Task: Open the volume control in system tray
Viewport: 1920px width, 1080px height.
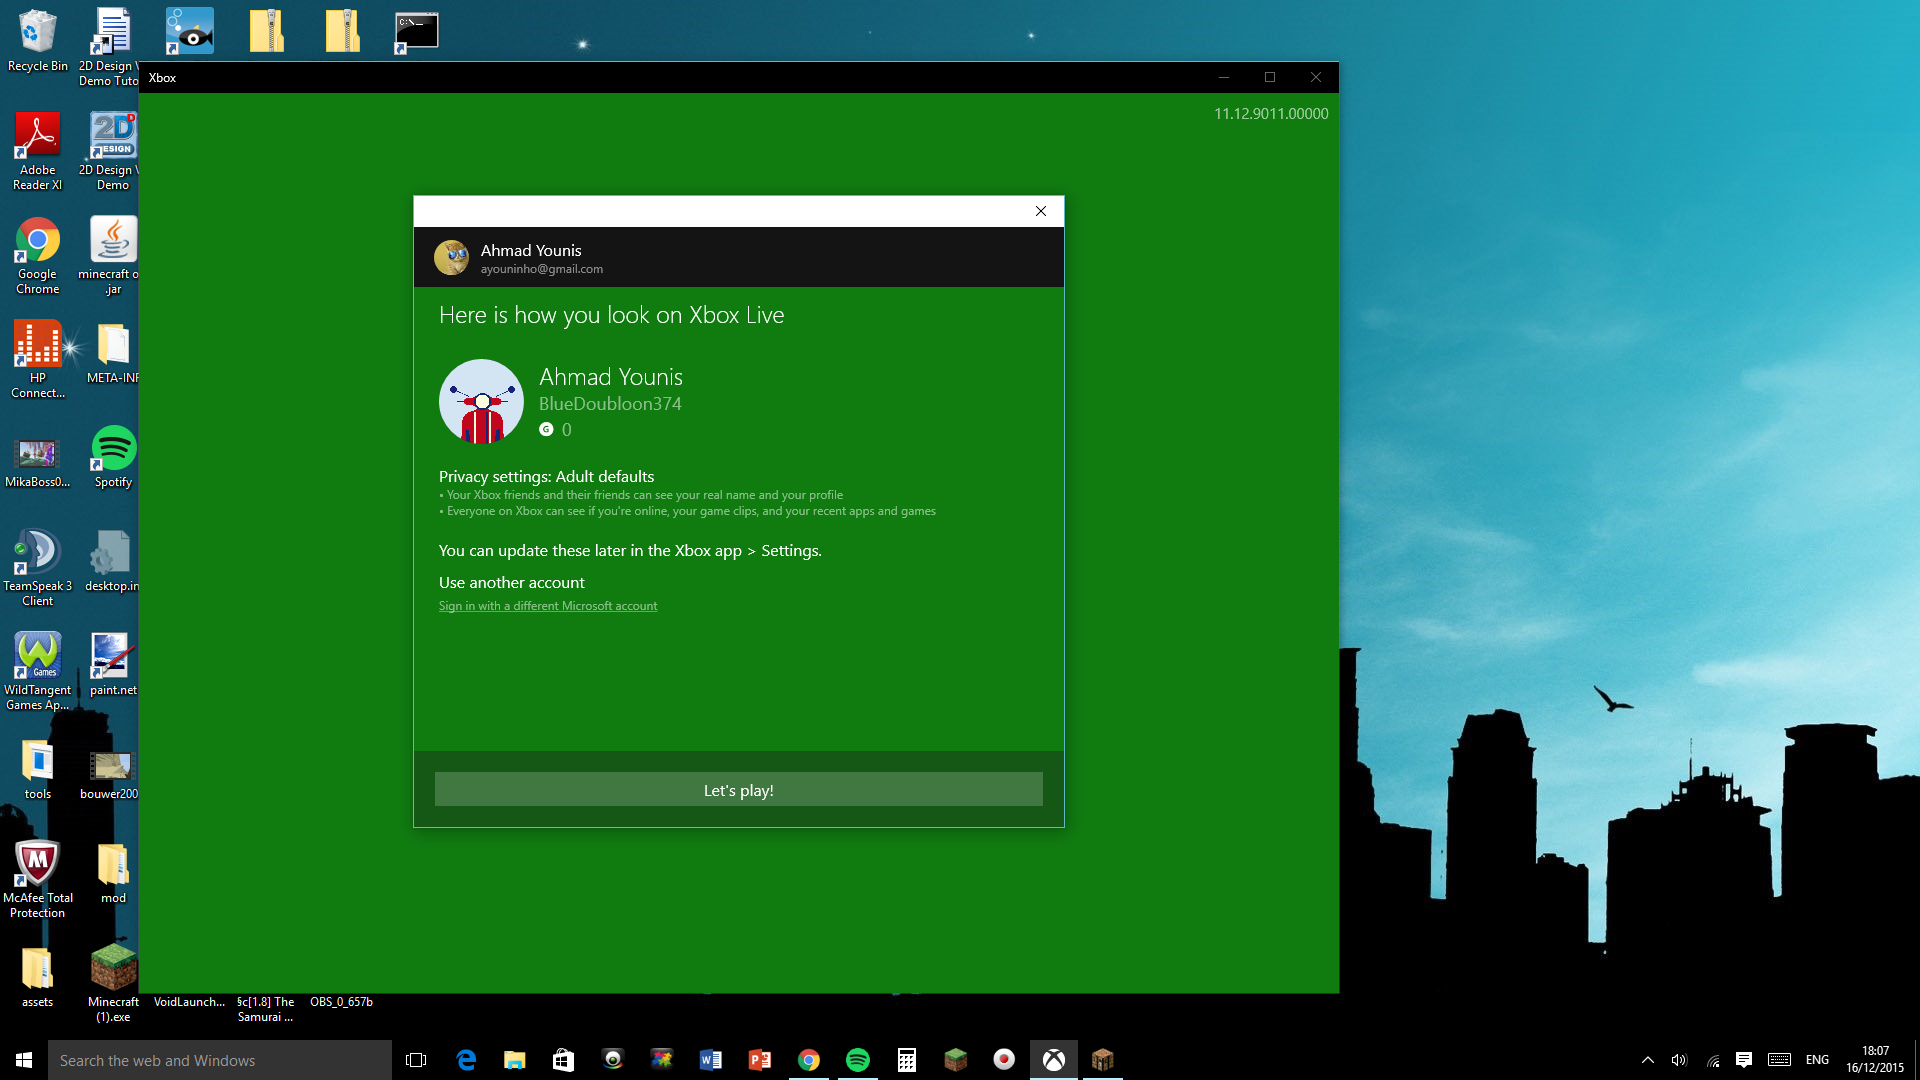Action: [1679, 1060]
